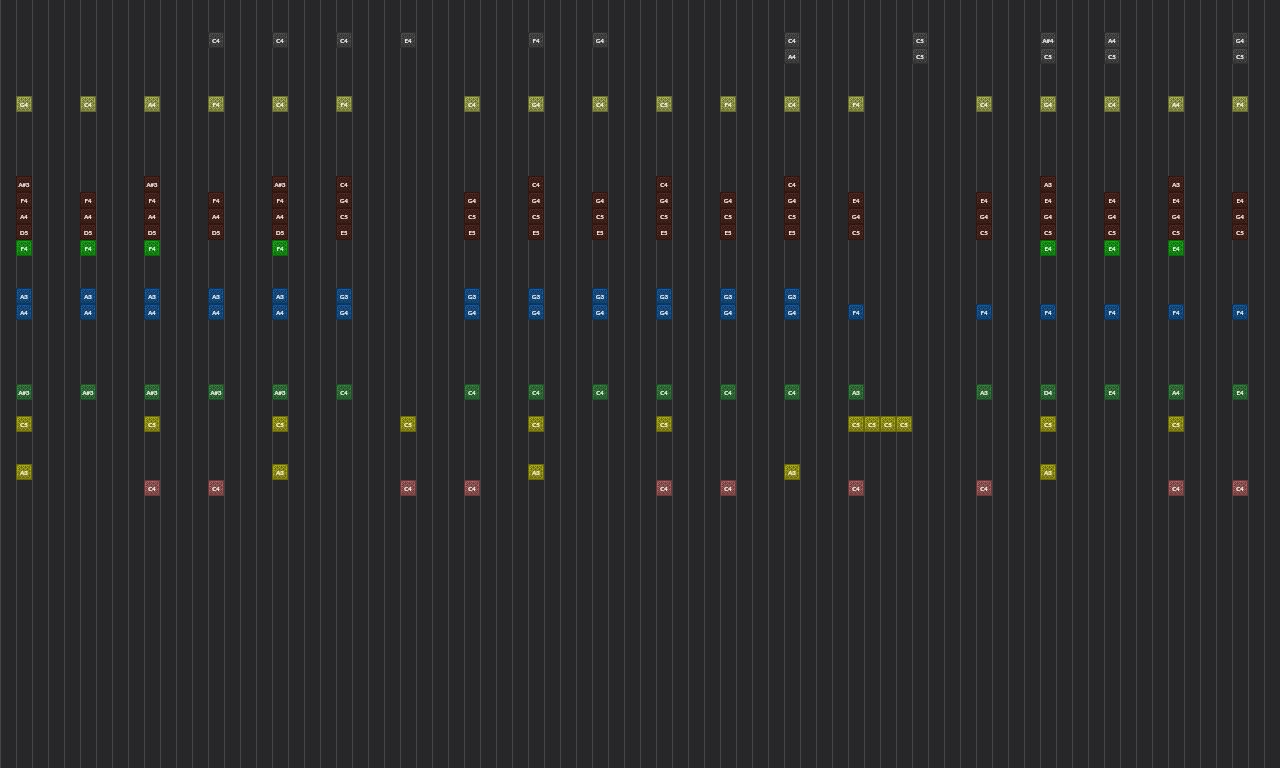Click the last of the four consecutive yellow C5 notes
The height and width of the screenshot is (768, 1280).
click(x=903, y=424)
